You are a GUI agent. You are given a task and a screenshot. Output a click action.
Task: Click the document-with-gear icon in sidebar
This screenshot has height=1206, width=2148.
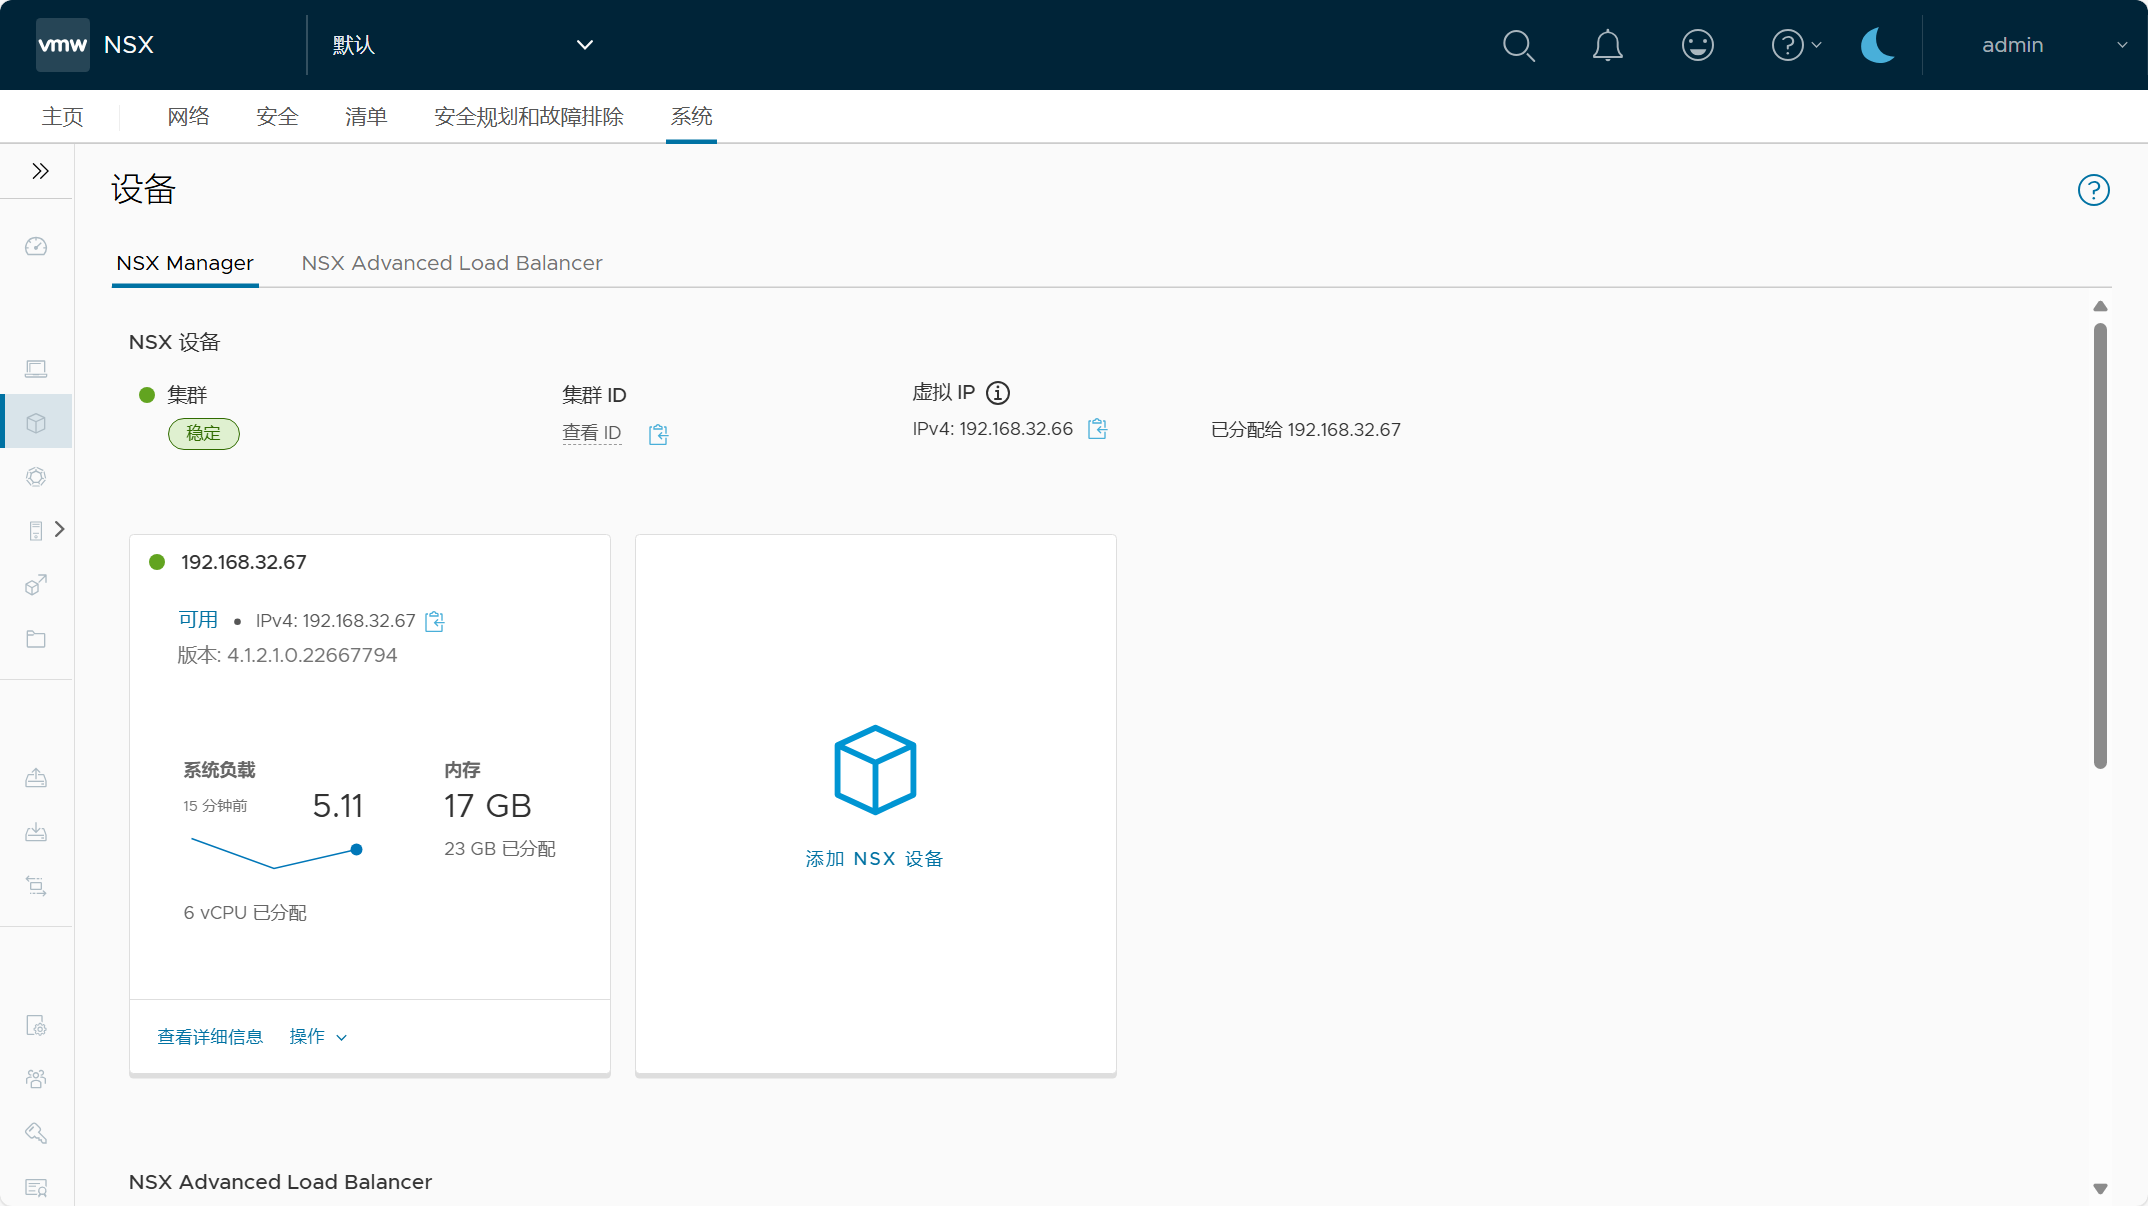tap(36, 1025)
